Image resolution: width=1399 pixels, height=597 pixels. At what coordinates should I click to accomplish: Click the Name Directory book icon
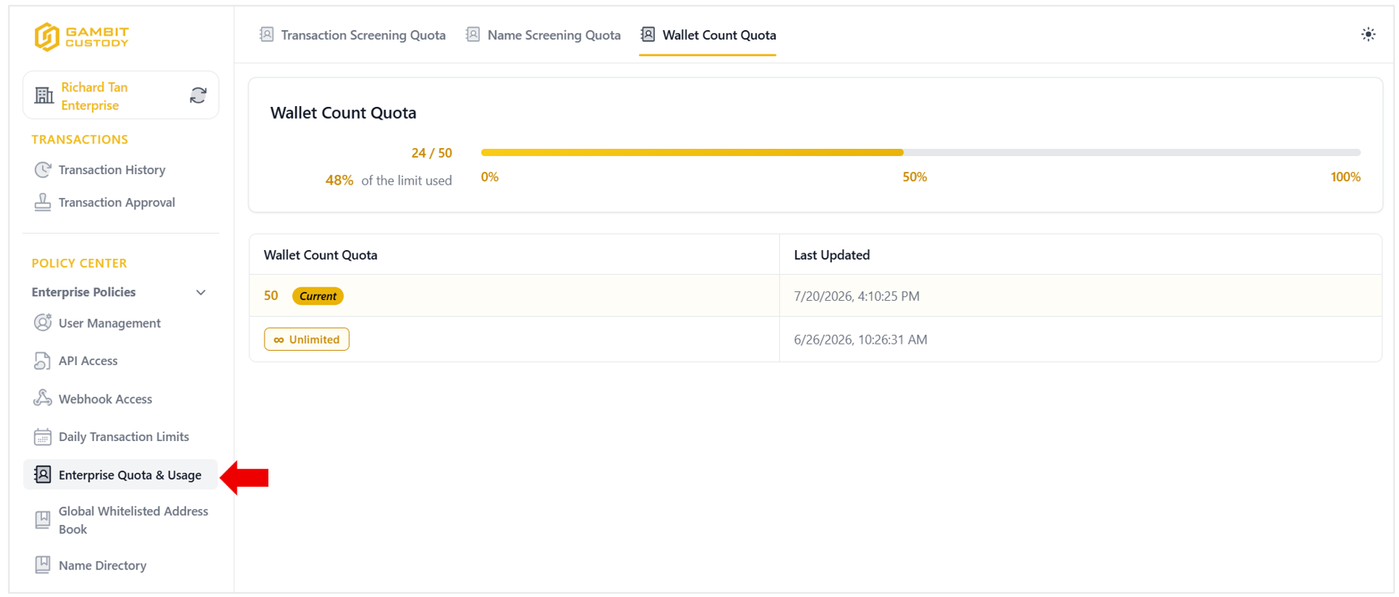click(43, 565)
